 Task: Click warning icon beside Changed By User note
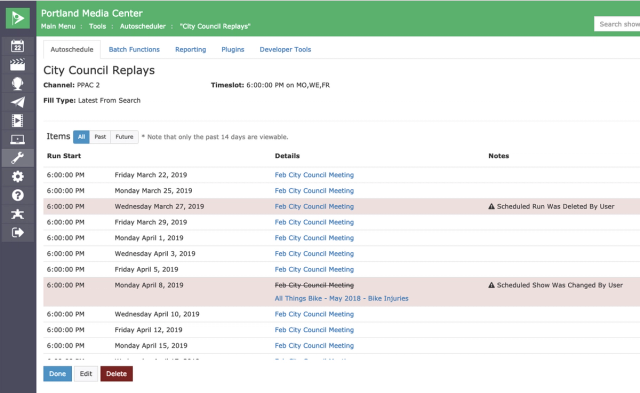[491, 285]
